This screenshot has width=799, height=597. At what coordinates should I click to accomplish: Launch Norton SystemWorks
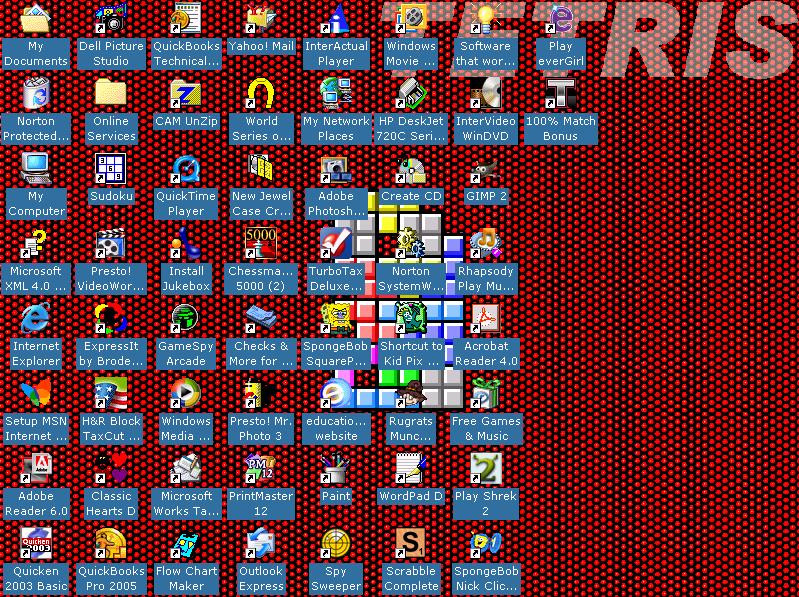(x=411, y=243)
